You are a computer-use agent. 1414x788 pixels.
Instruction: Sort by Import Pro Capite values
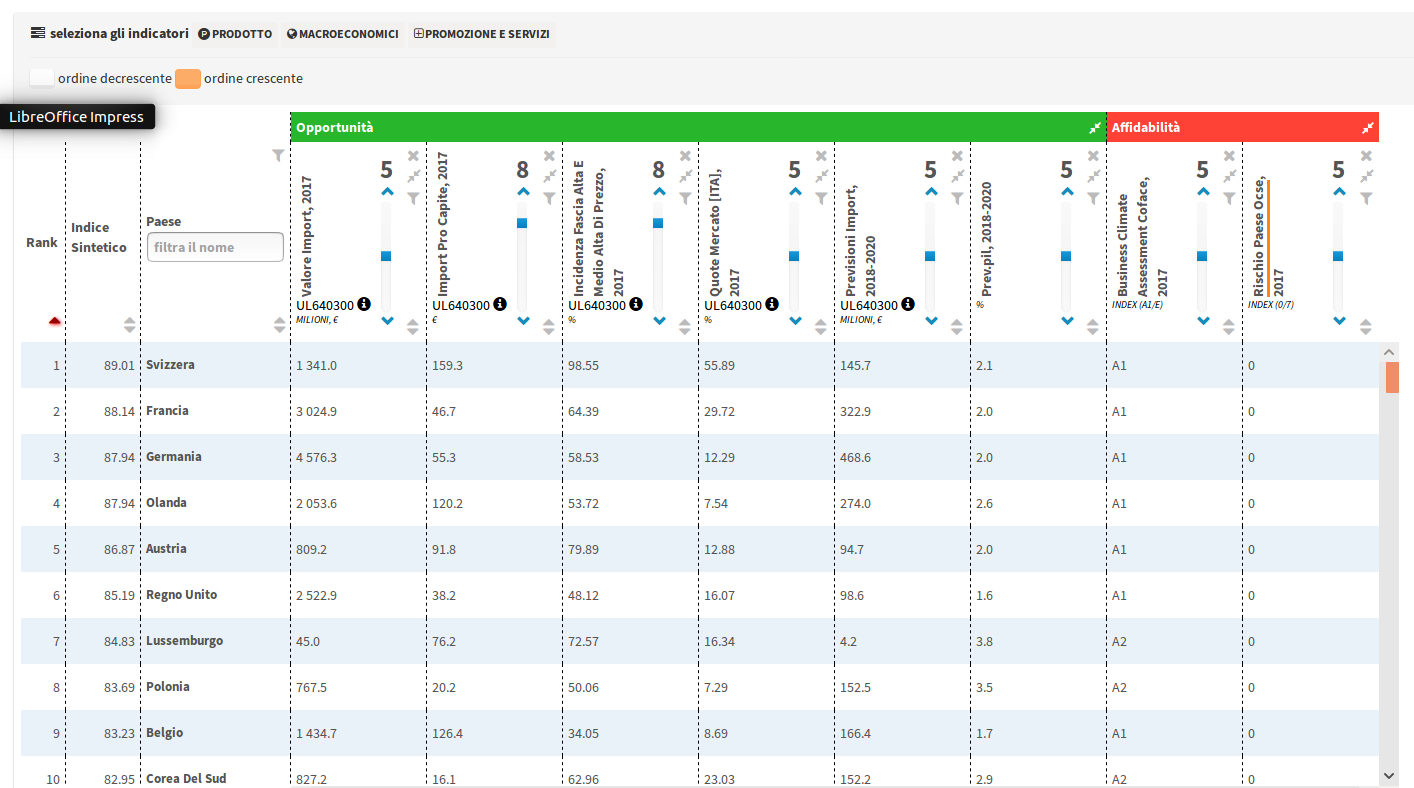point(549,327)
